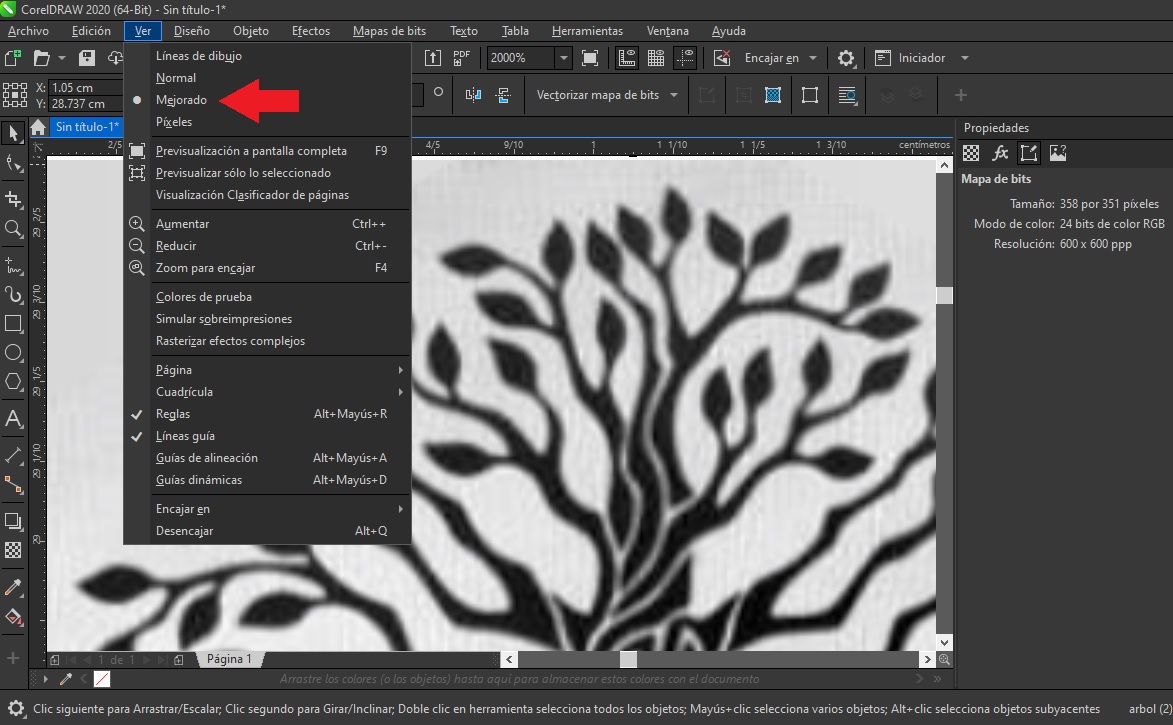Image resolution: width=1173 pixels, height=725 pixels.
Task: Select the Ellipse tool
Action: [x=13, y=352]
